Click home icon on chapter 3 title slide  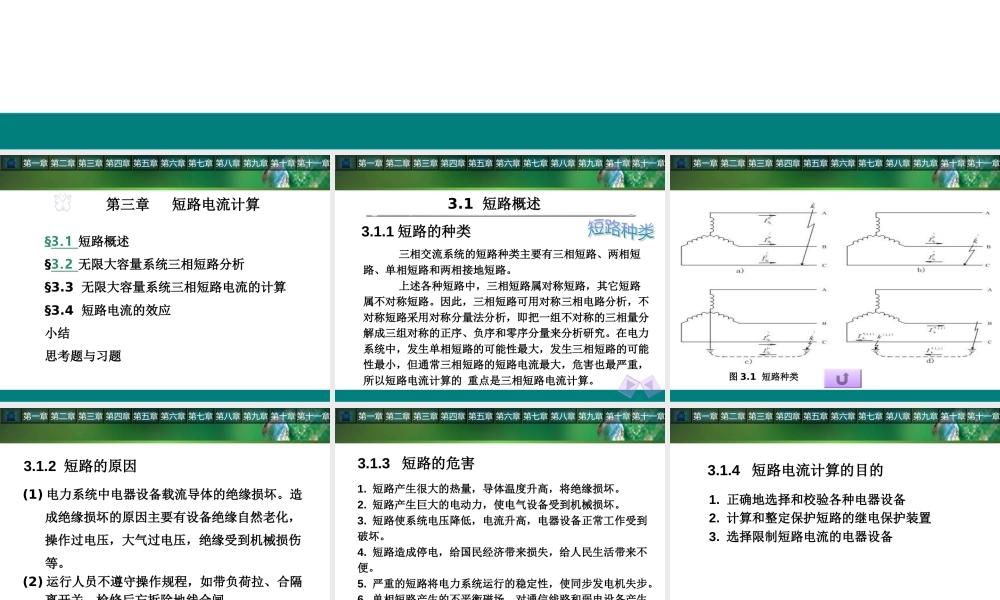click(10, 164)
